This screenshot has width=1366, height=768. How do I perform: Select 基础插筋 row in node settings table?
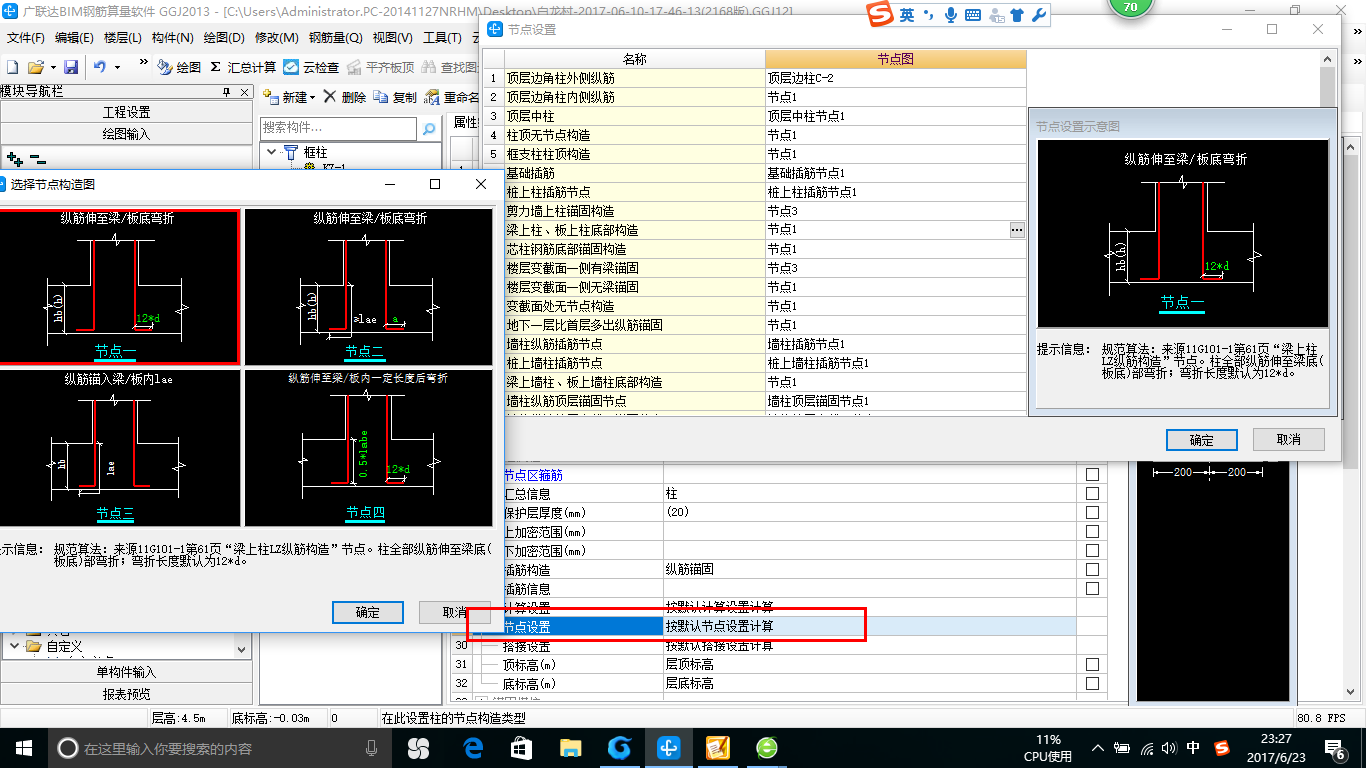click(755, 173)
